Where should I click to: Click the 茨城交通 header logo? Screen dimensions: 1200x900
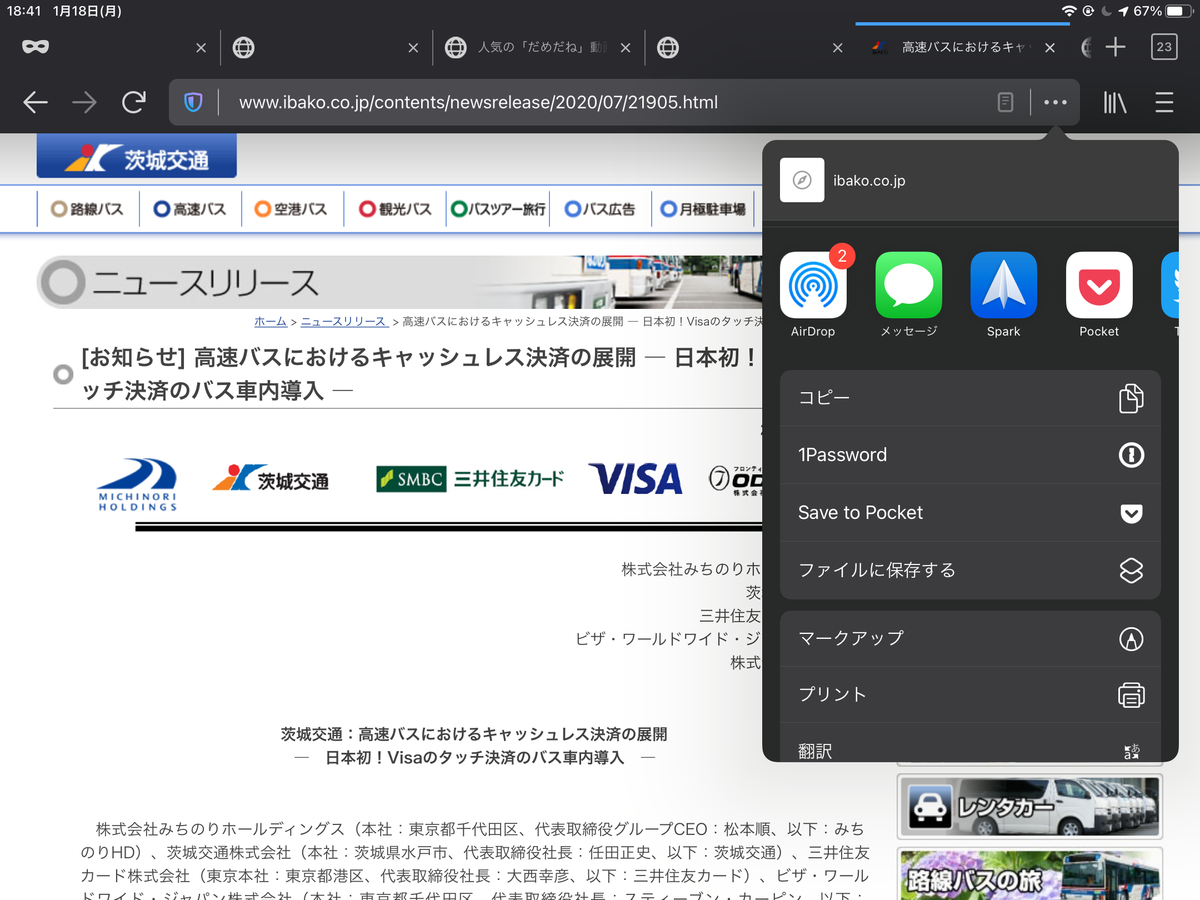pyautogui.click(x=137, y=157)
